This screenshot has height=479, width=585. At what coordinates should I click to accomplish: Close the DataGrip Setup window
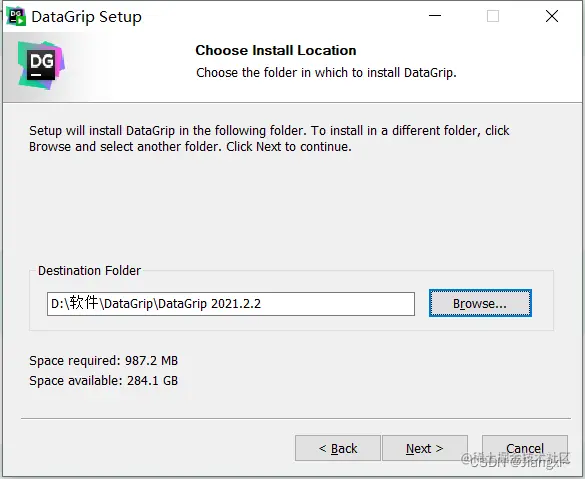(552, 16)
